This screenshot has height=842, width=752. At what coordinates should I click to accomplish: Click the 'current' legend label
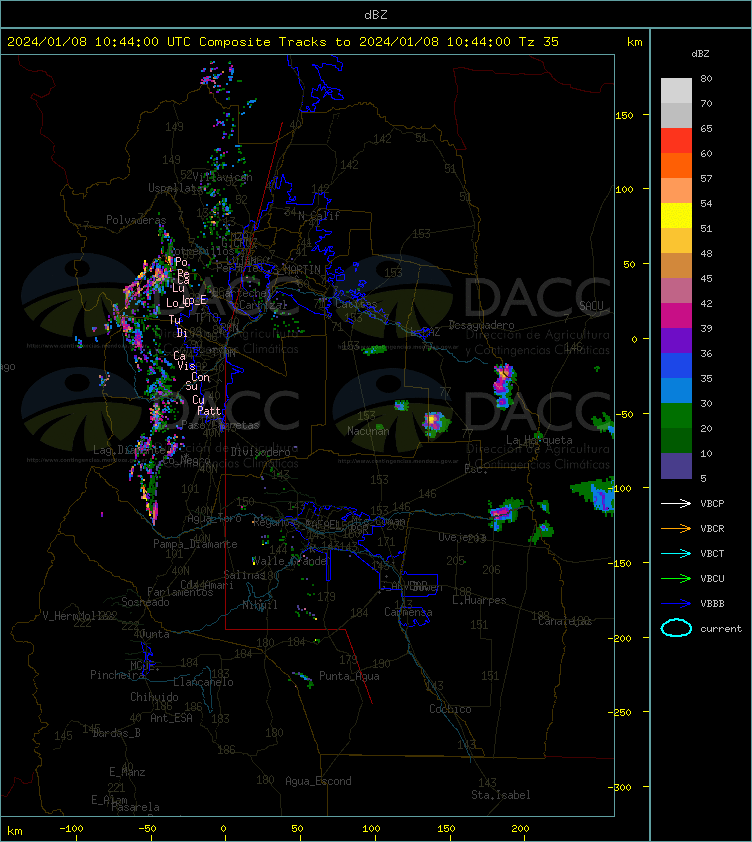721,628
